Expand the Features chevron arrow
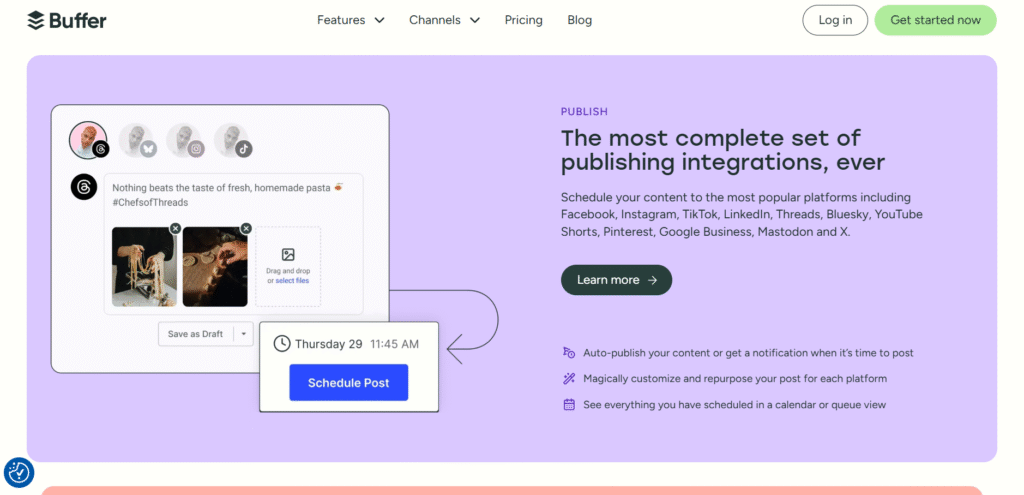Image resolution: width=1024 pixels, height=495 pixels. [x=379, y=20]
